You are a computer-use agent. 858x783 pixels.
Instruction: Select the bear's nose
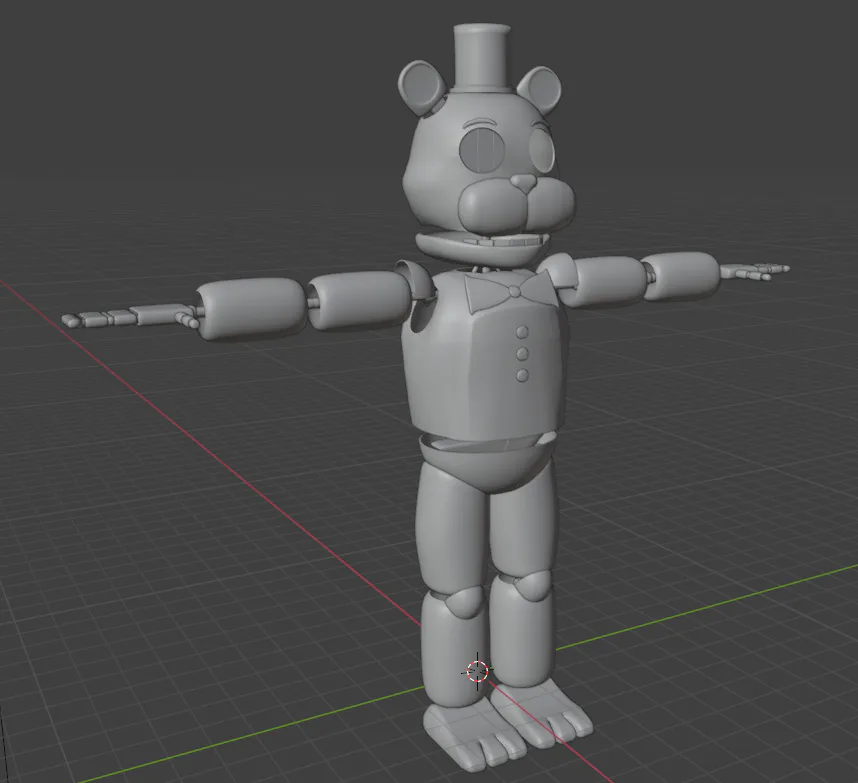524,183
